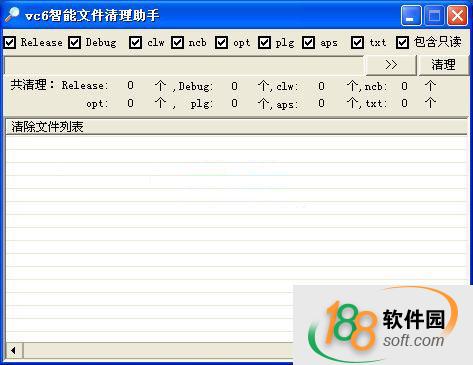The height and width of the screenshot is (365, 473).
Task: Toggle the plg checkbox
Action: (x=264, y=43)
